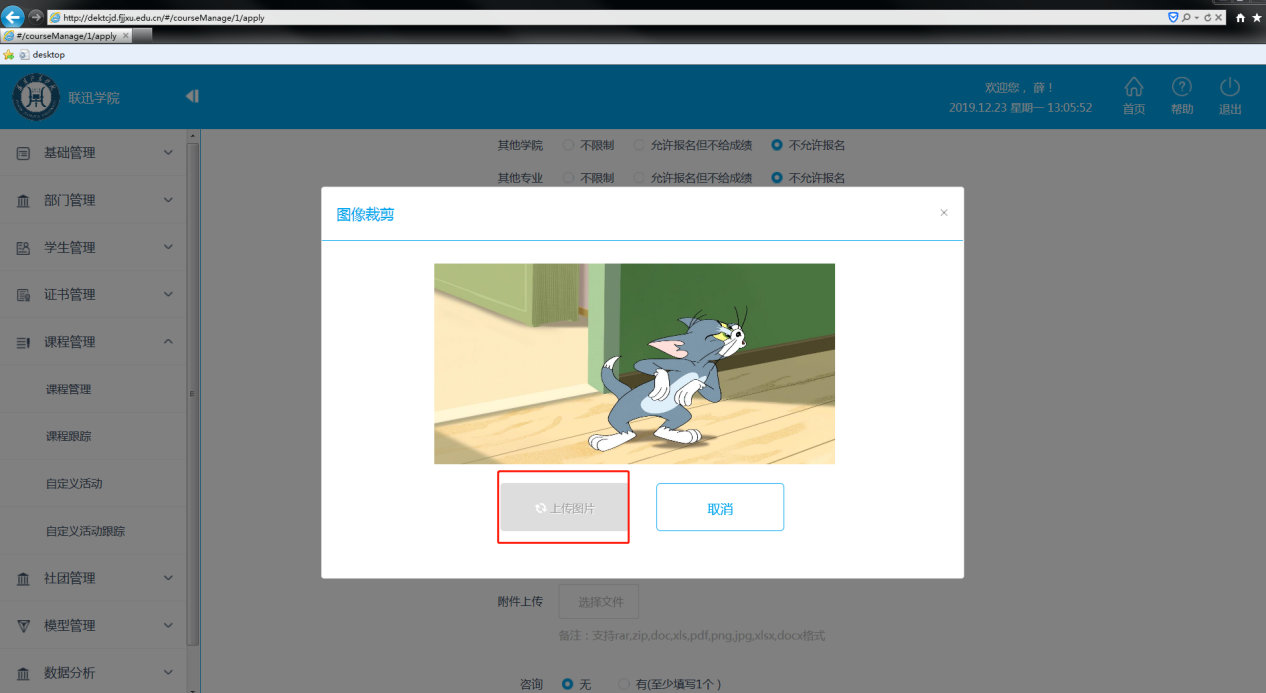Click the browser back arrow button

coord(13,16)
